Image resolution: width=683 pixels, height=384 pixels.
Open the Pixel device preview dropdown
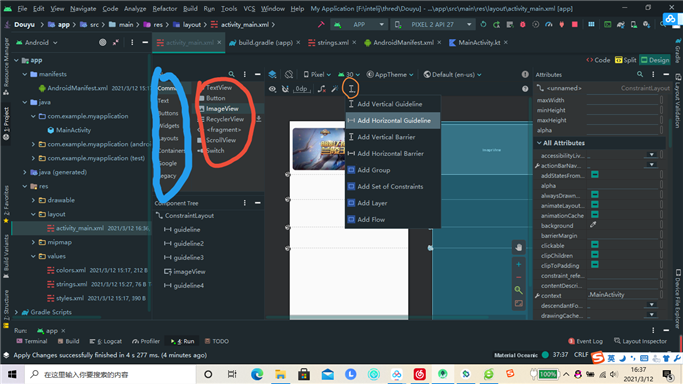pos(317,74)
